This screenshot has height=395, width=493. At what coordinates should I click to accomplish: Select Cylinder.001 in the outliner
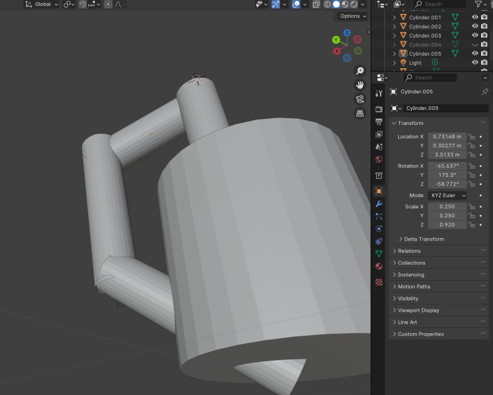(425, 17)
